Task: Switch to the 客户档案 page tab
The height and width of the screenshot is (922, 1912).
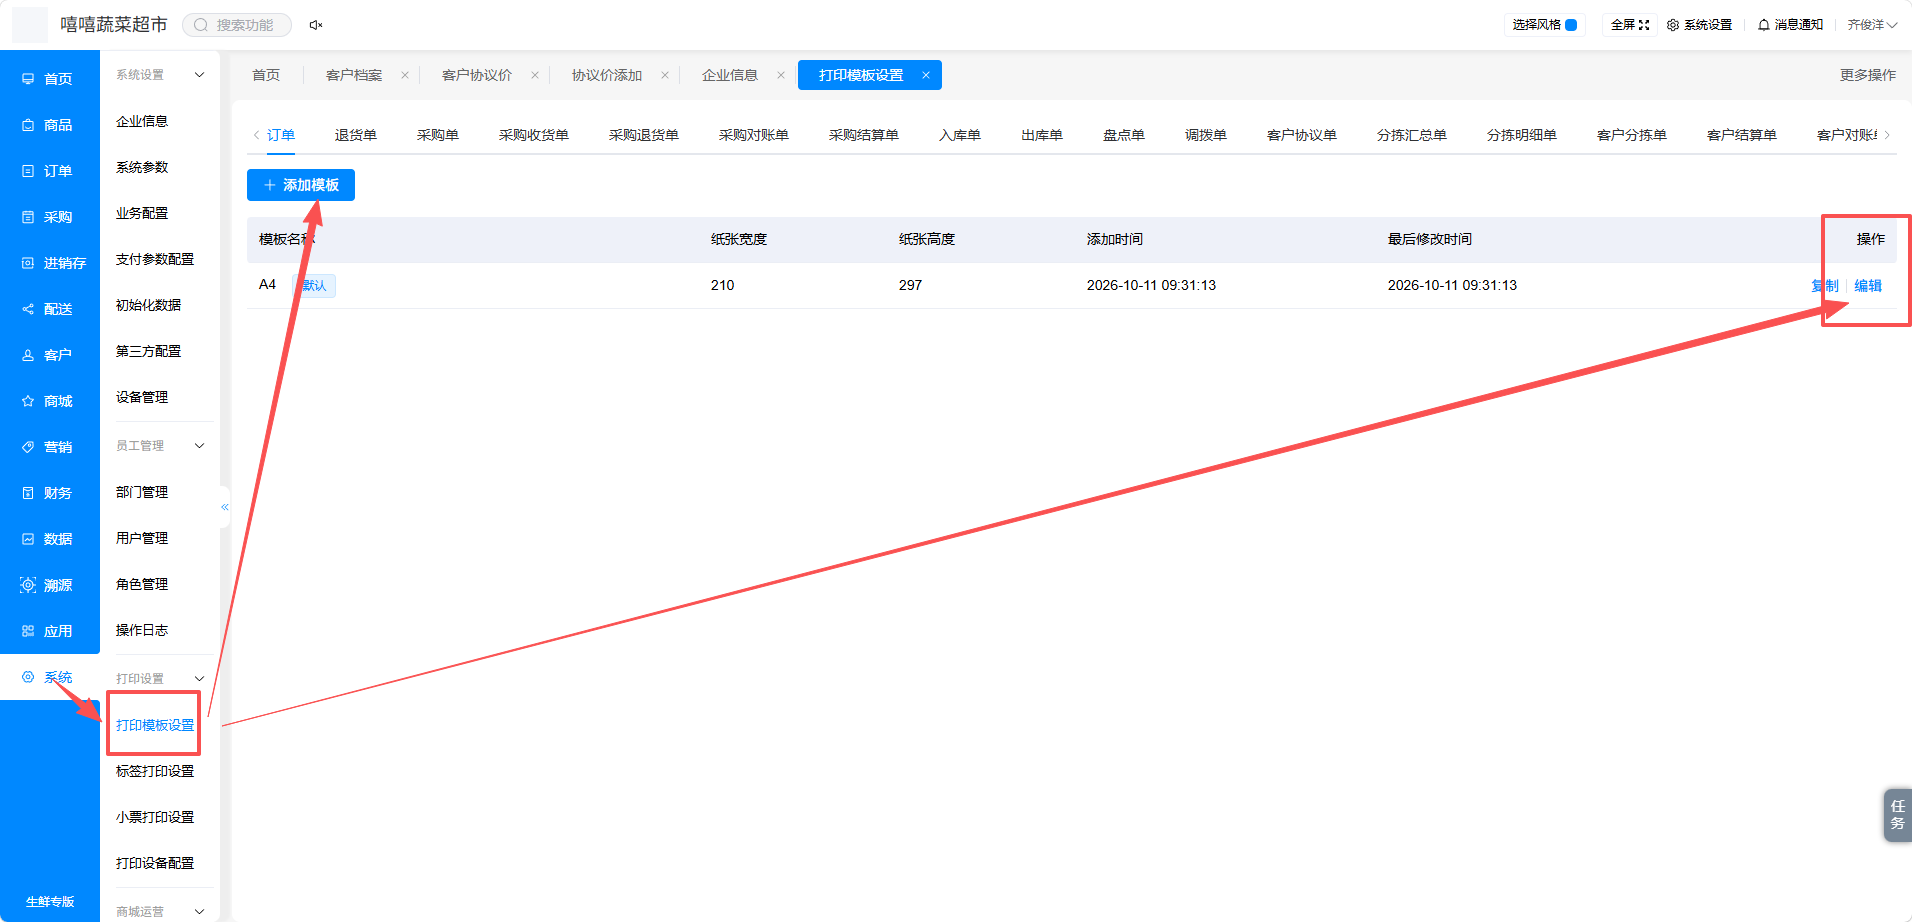Action: pos(354,75)
